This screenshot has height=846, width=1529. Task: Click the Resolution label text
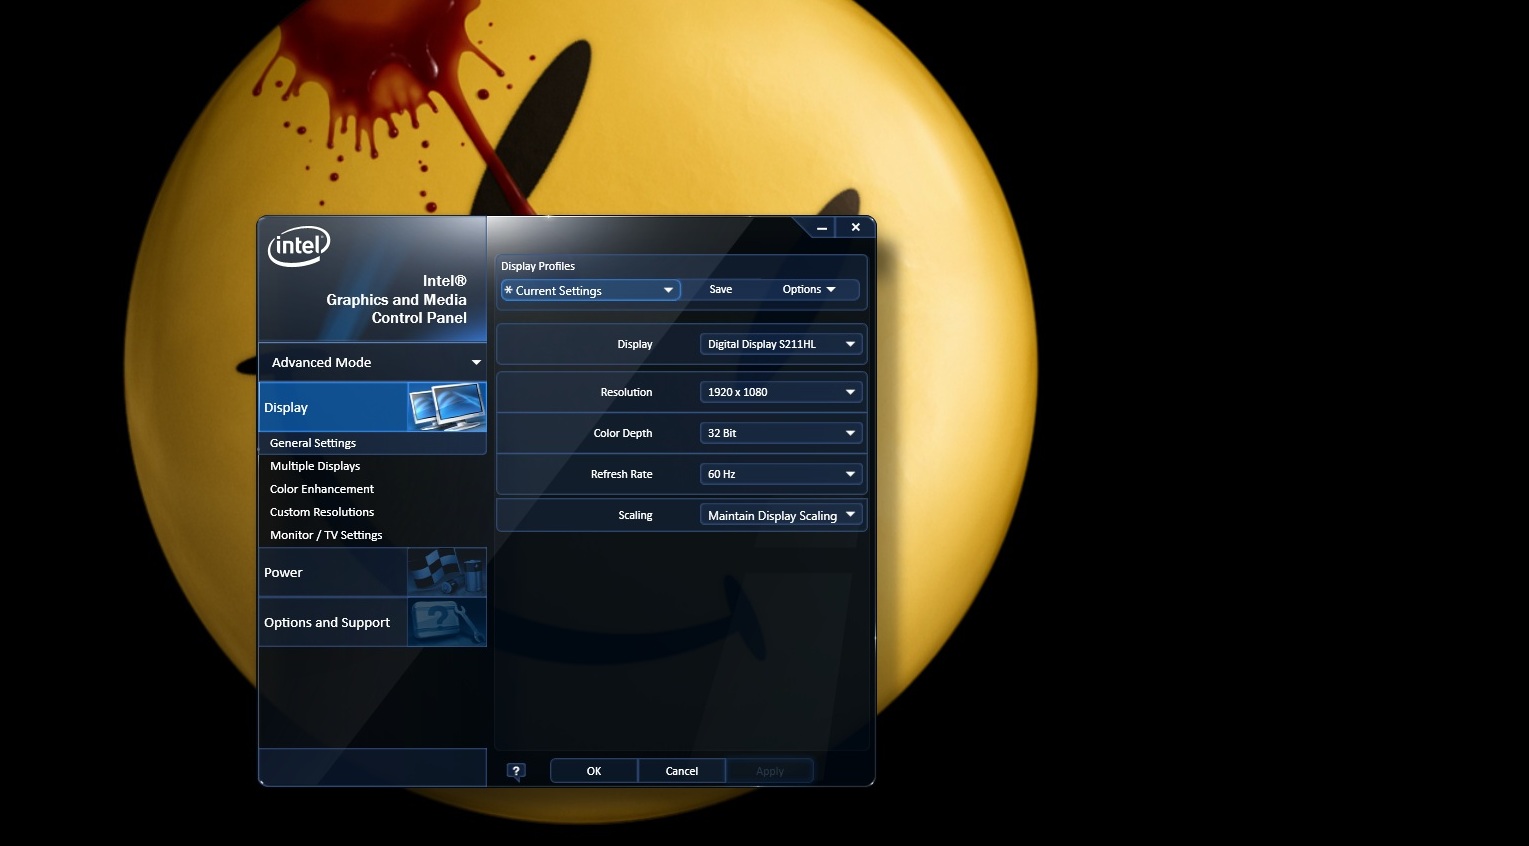[x=626, y=392]
